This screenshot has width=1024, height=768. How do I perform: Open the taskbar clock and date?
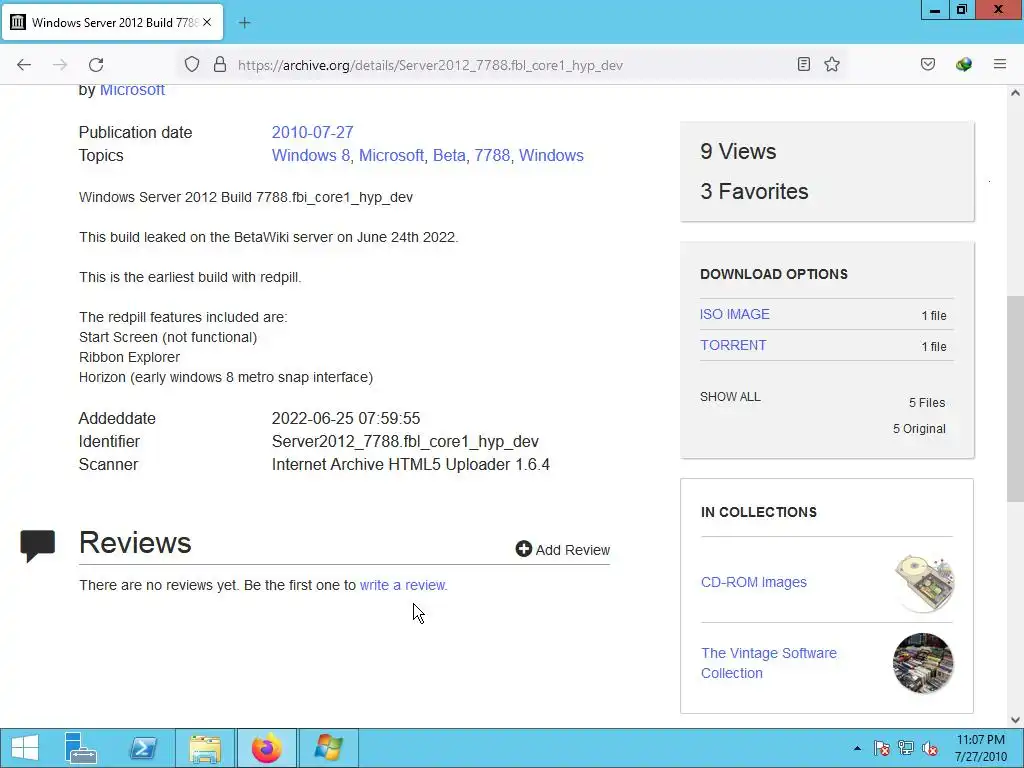tap(980, 748)
